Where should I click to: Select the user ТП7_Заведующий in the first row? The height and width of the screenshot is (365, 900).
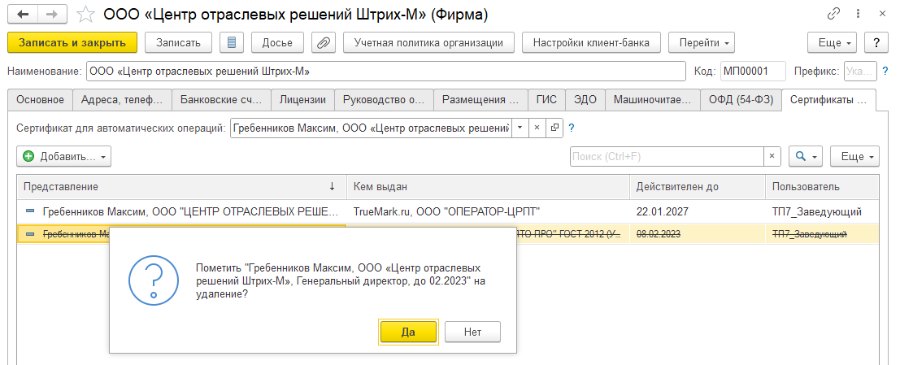point(822,212)
